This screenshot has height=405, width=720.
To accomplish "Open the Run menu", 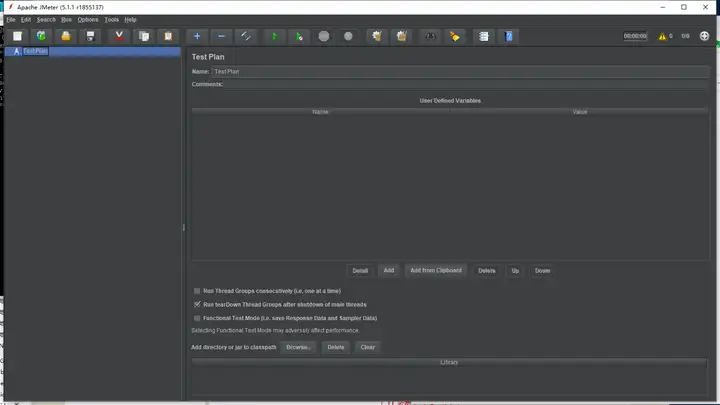I will coord(66,20).
